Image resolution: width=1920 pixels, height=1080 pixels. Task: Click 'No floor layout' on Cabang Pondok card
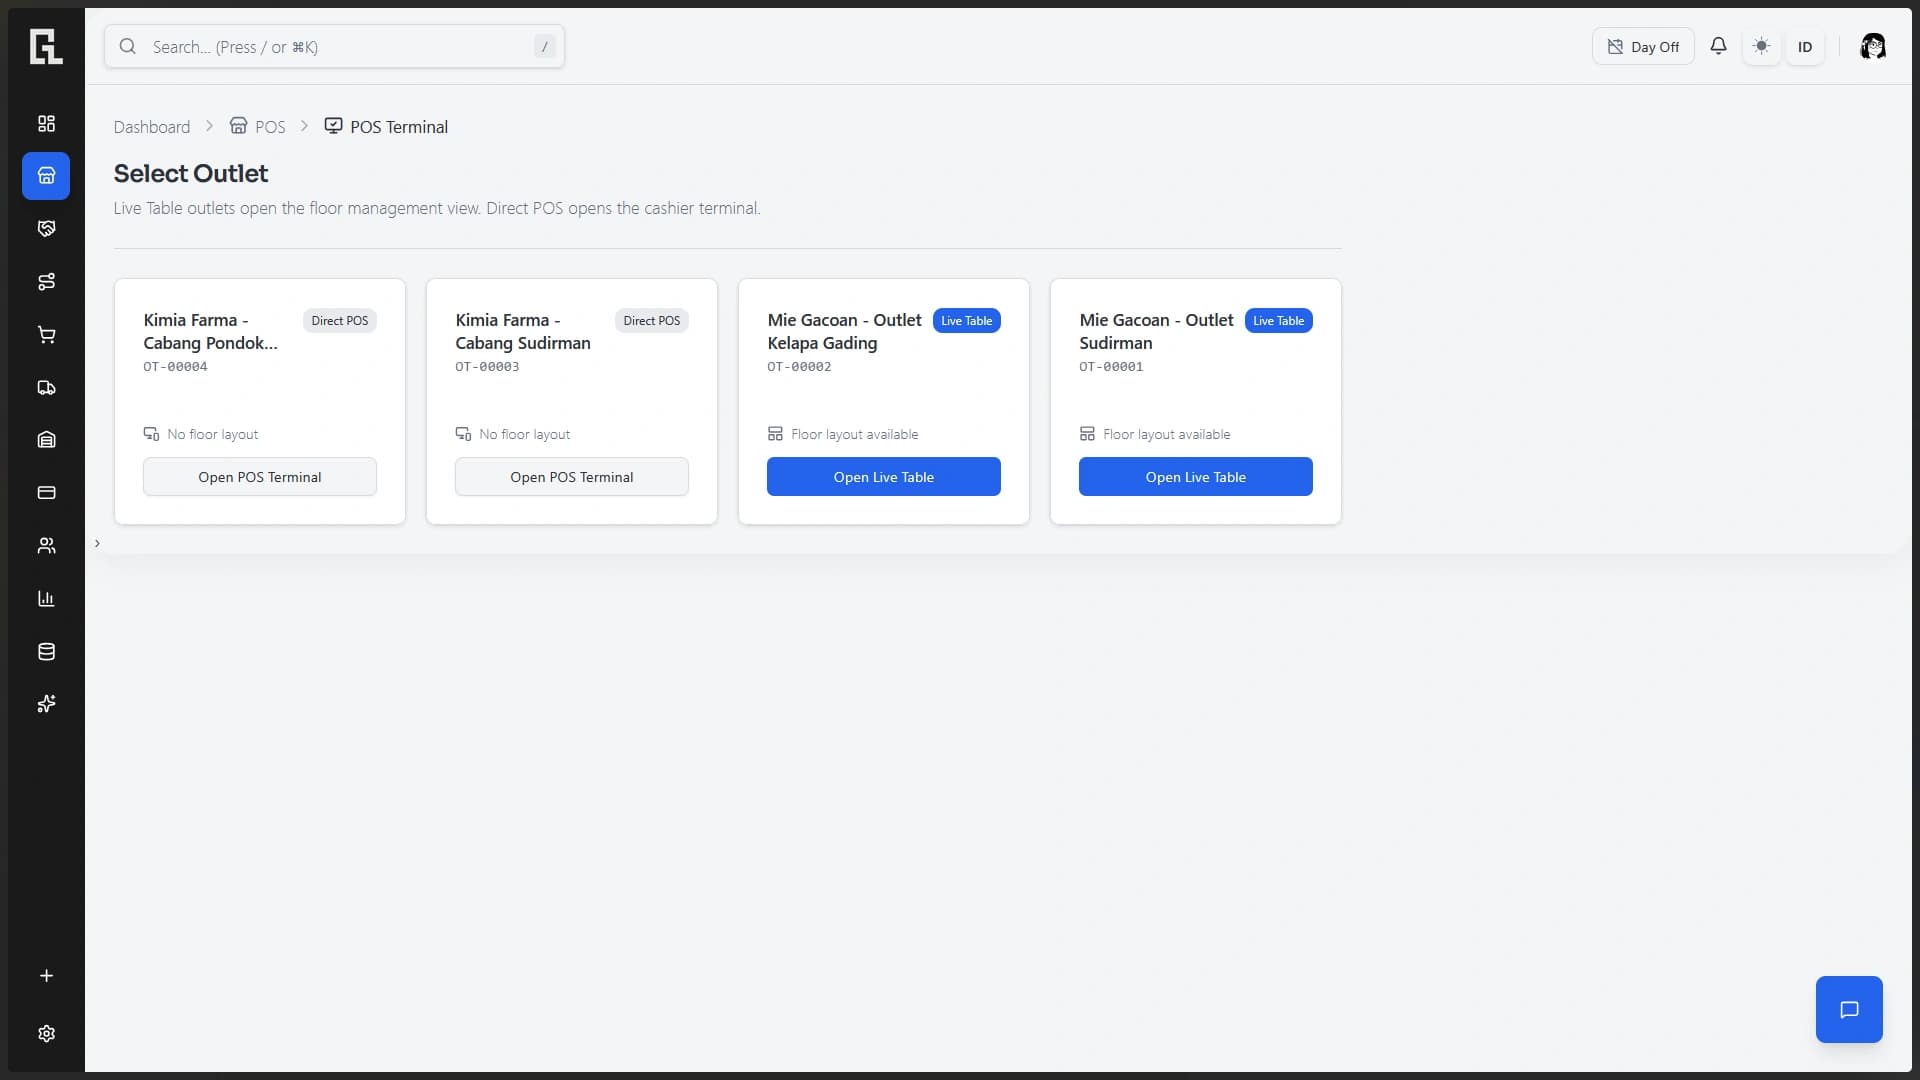click(x=201, y=434)
